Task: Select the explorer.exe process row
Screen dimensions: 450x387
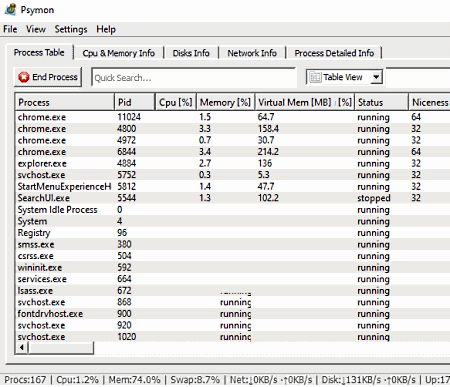Action: point(232,163)
